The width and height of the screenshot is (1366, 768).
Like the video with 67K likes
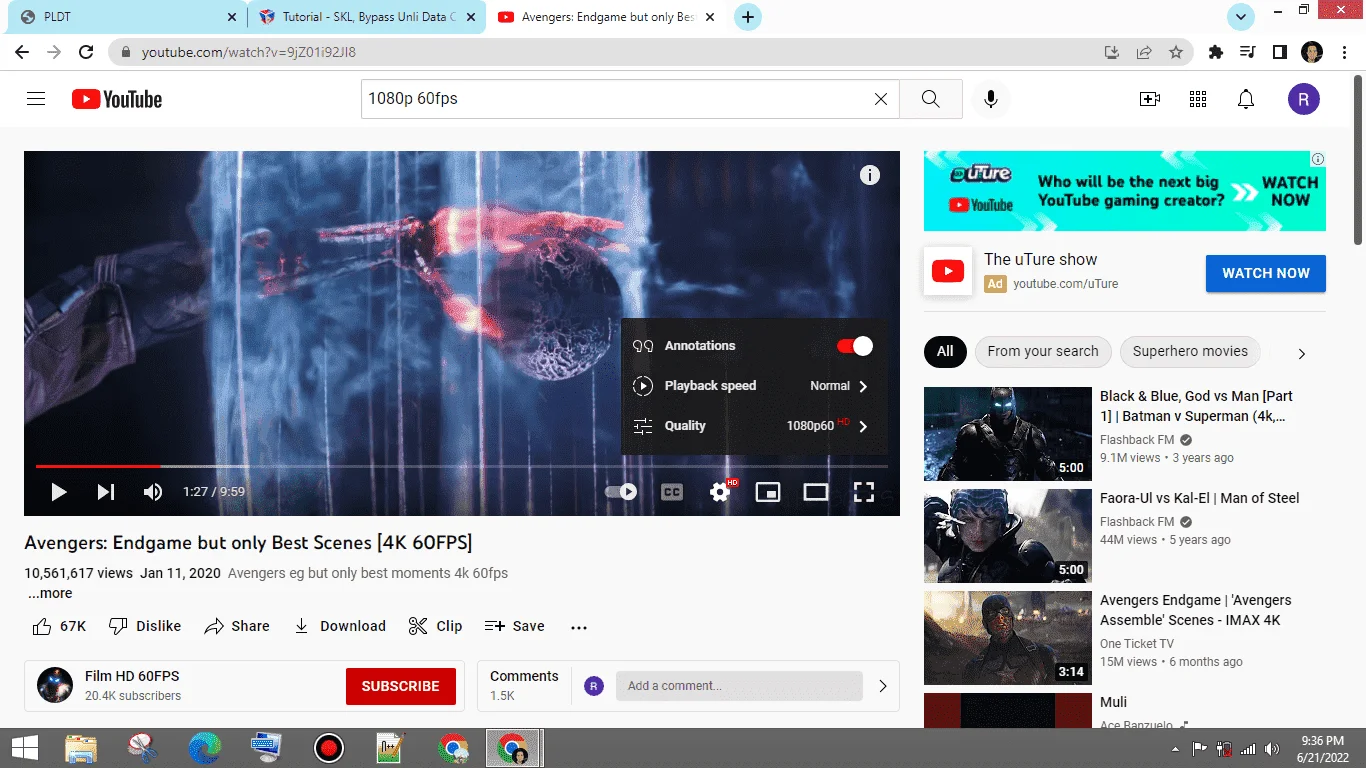pos(59,626)
